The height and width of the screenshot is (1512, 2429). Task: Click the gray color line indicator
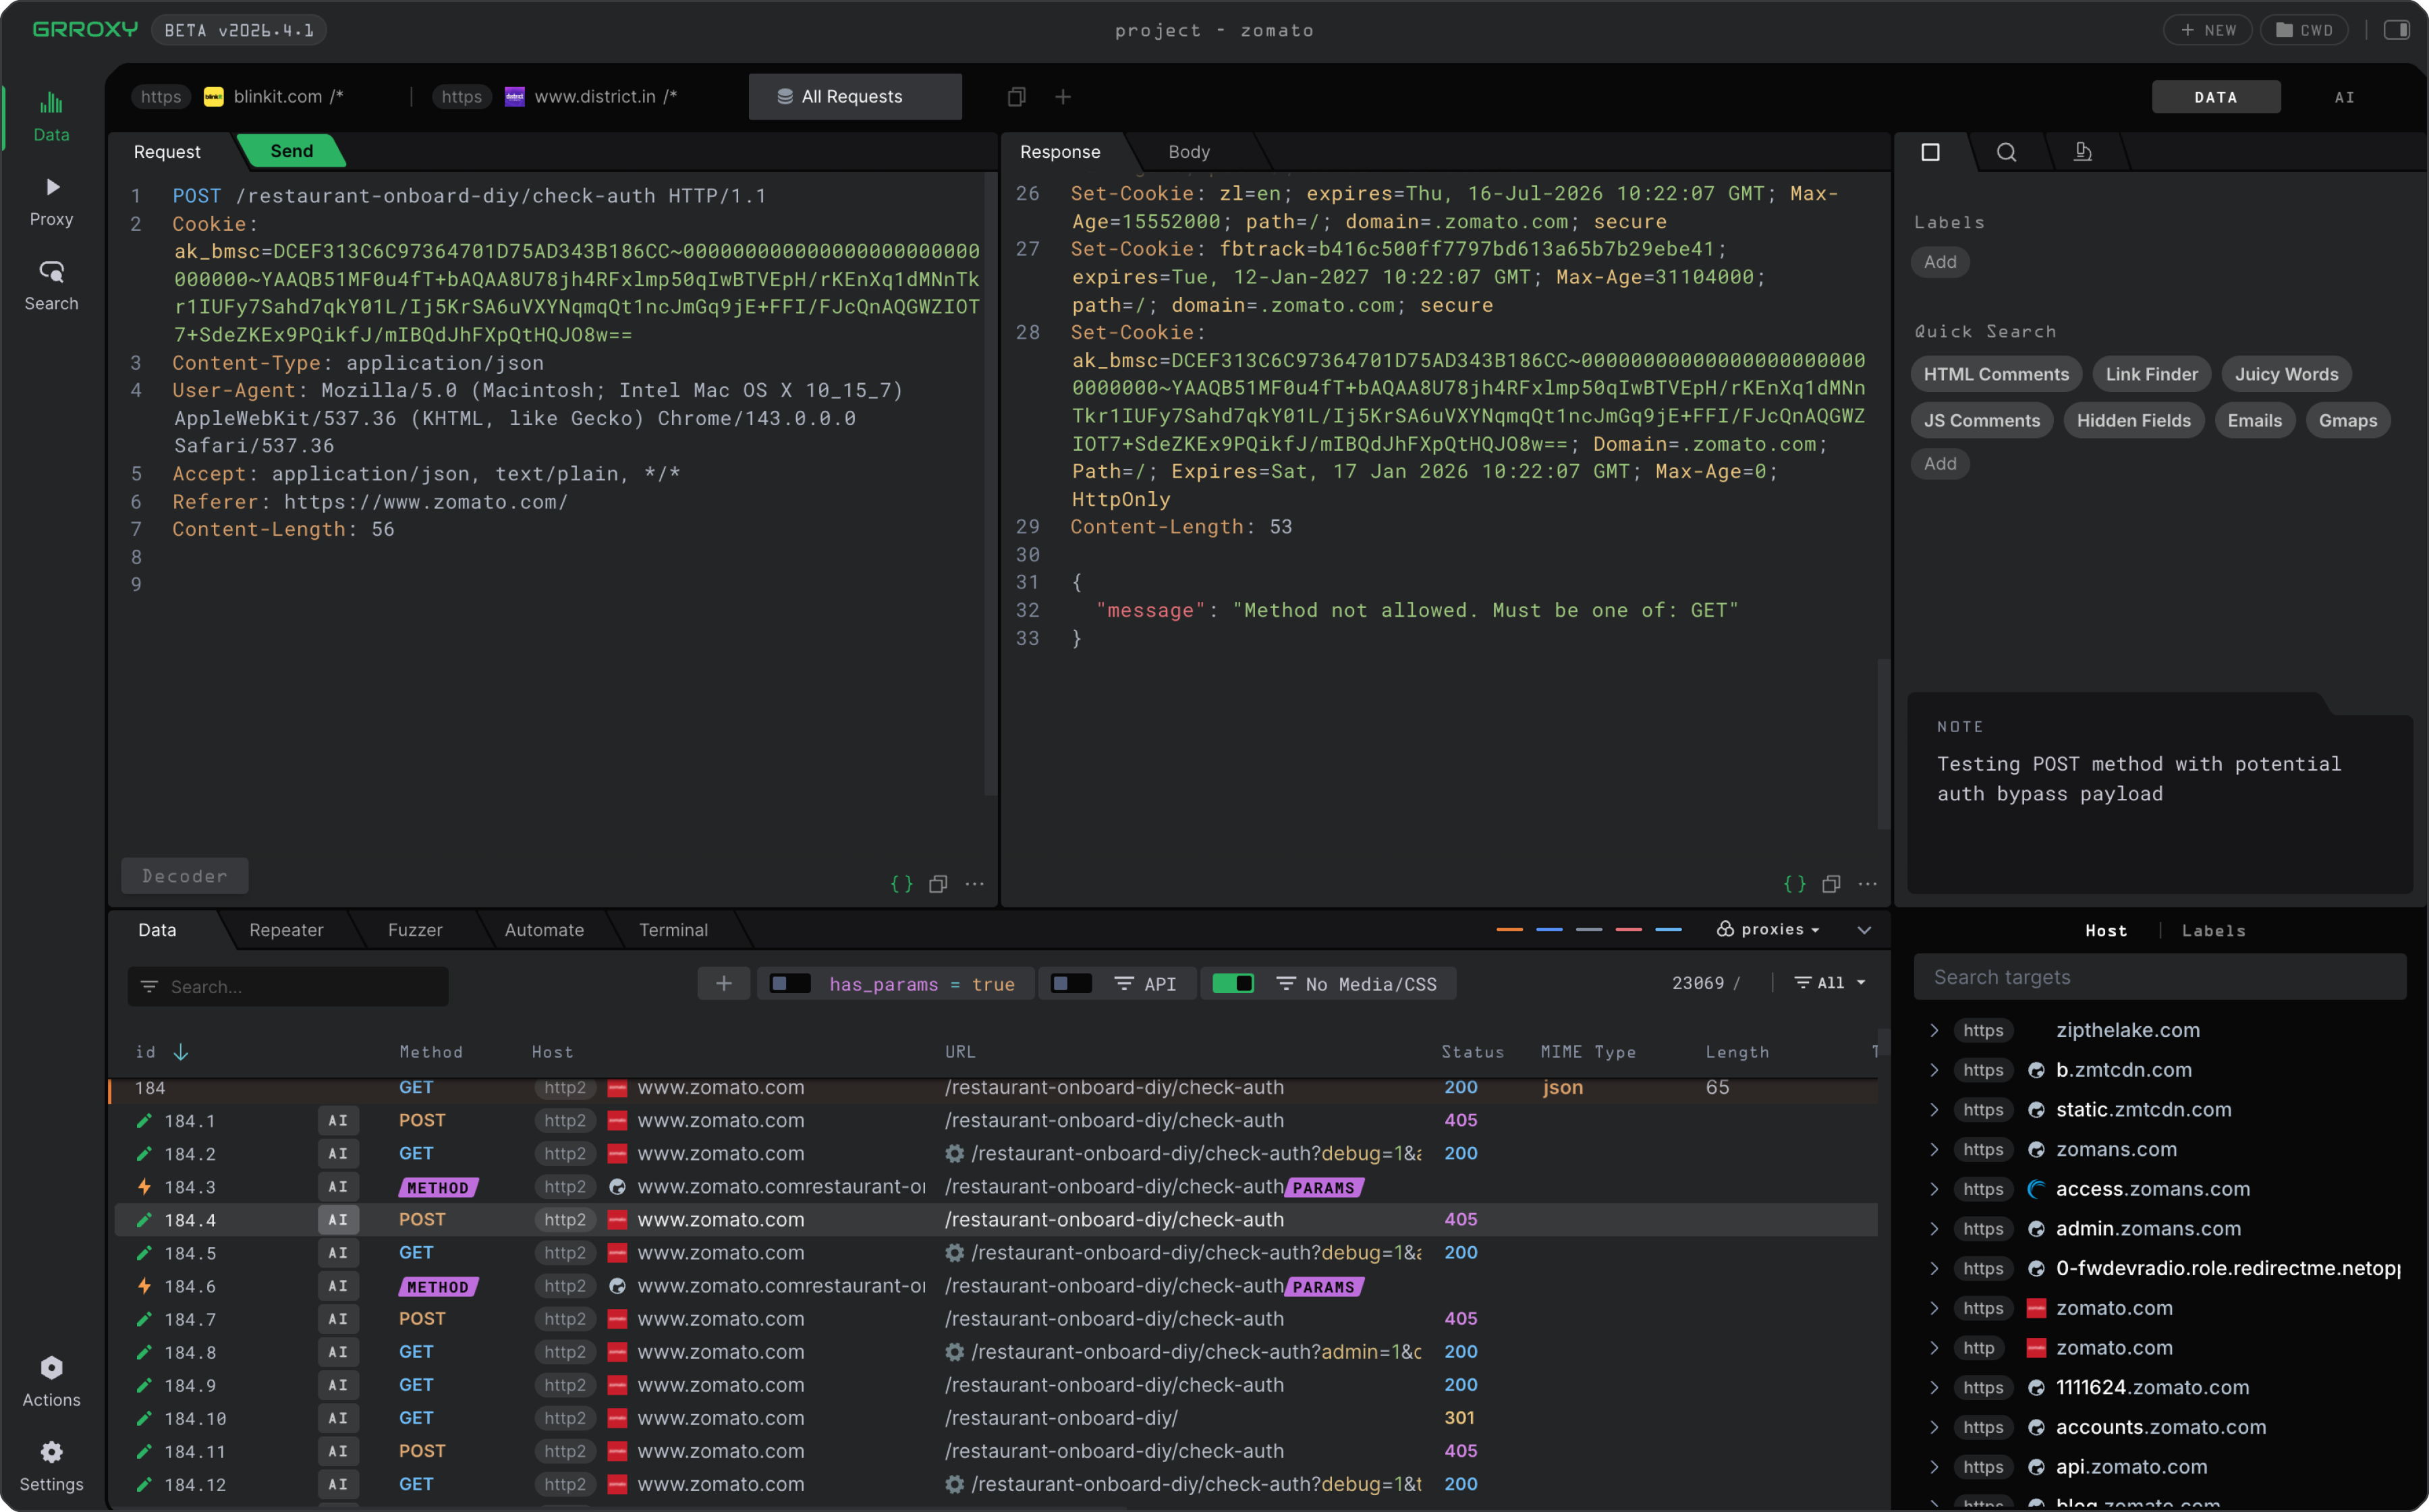click(x=1589, y=930)
